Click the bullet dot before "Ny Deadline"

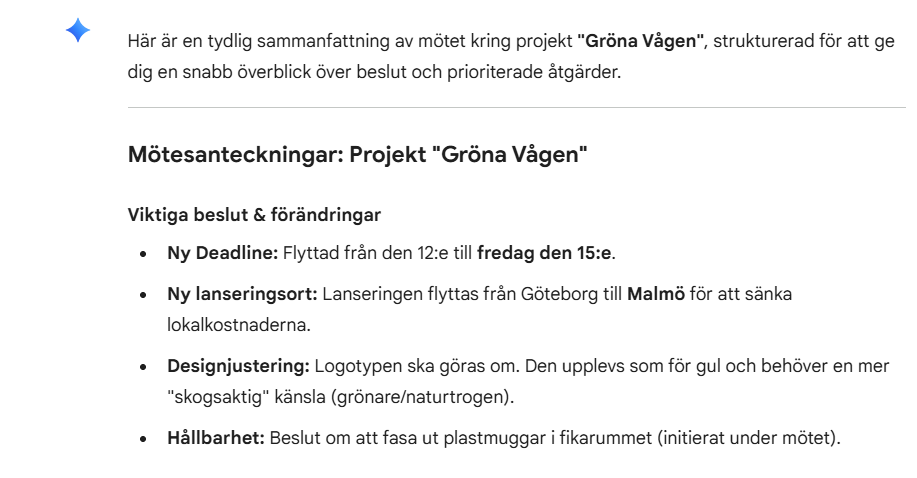(x=146, y=254)
